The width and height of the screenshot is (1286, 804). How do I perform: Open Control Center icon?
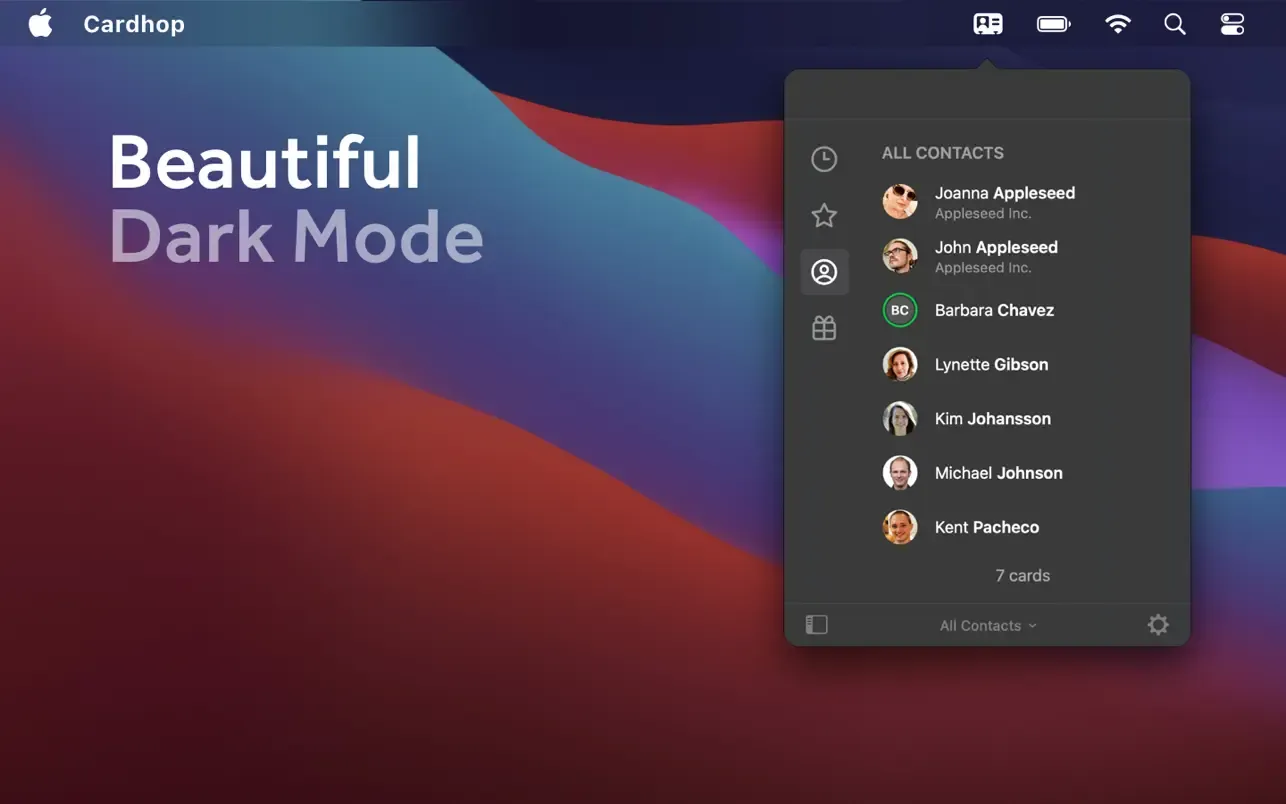(x=1232, y=24)
